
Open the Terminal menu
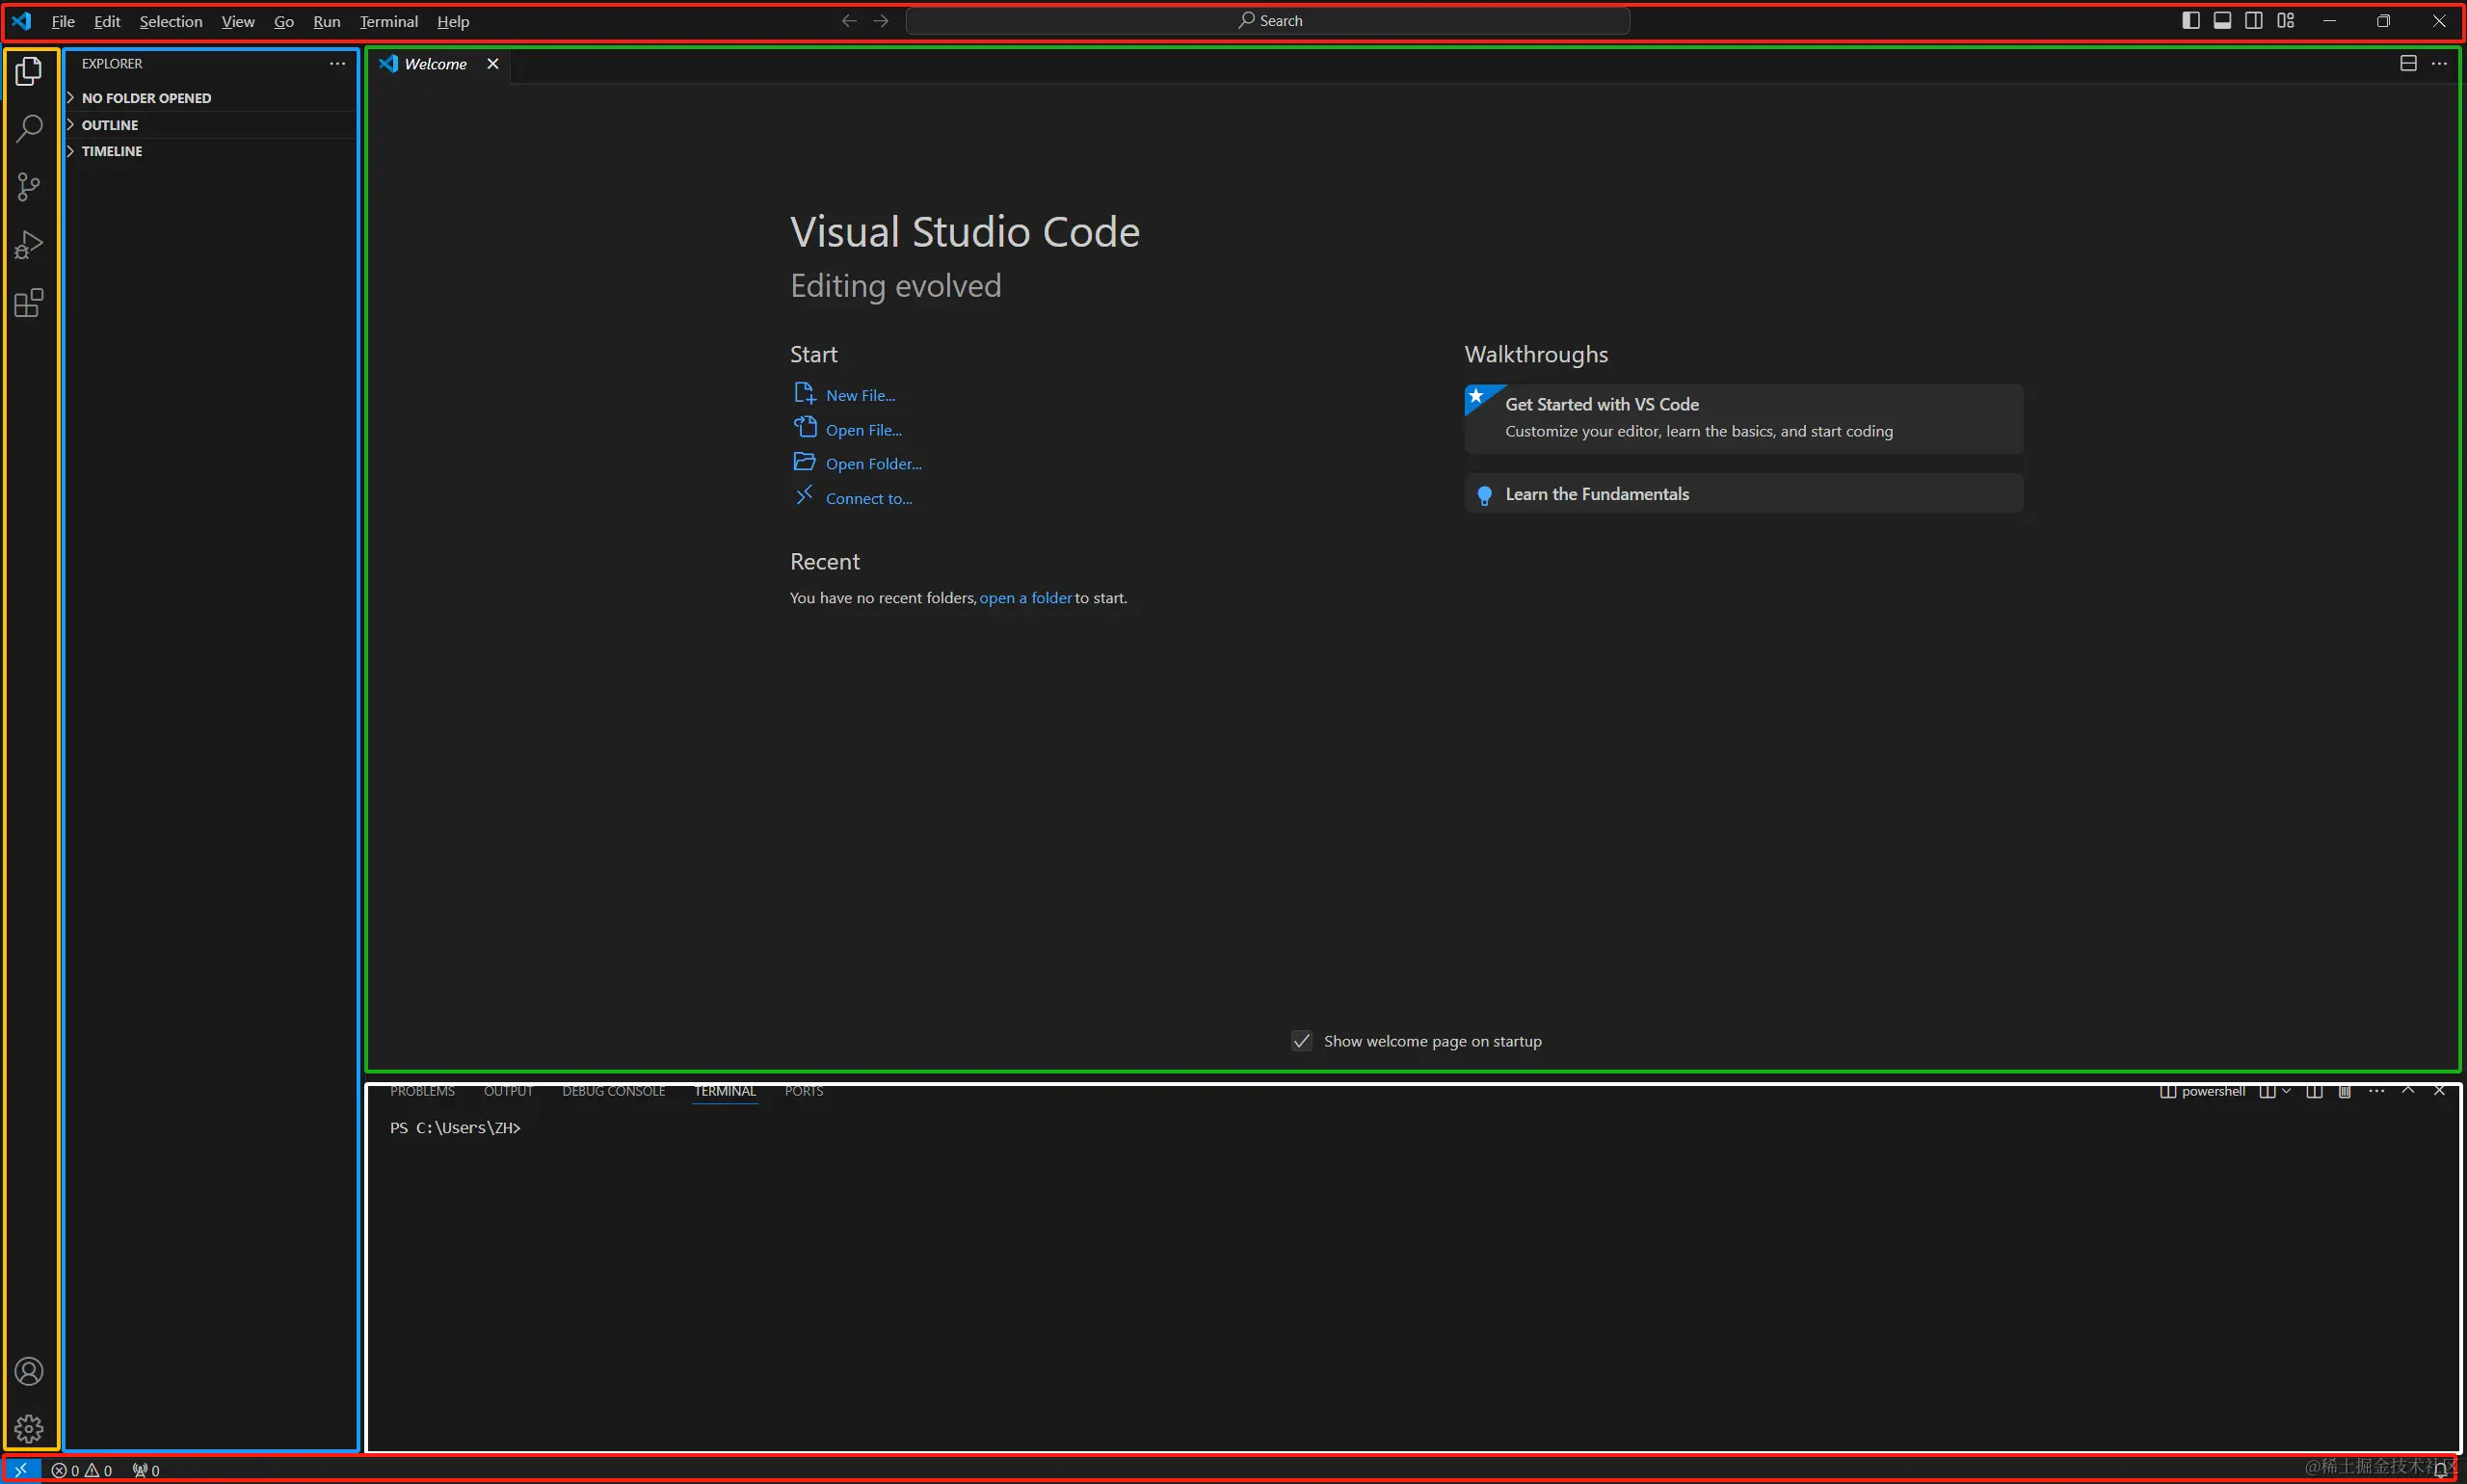(x=388, y=21)
